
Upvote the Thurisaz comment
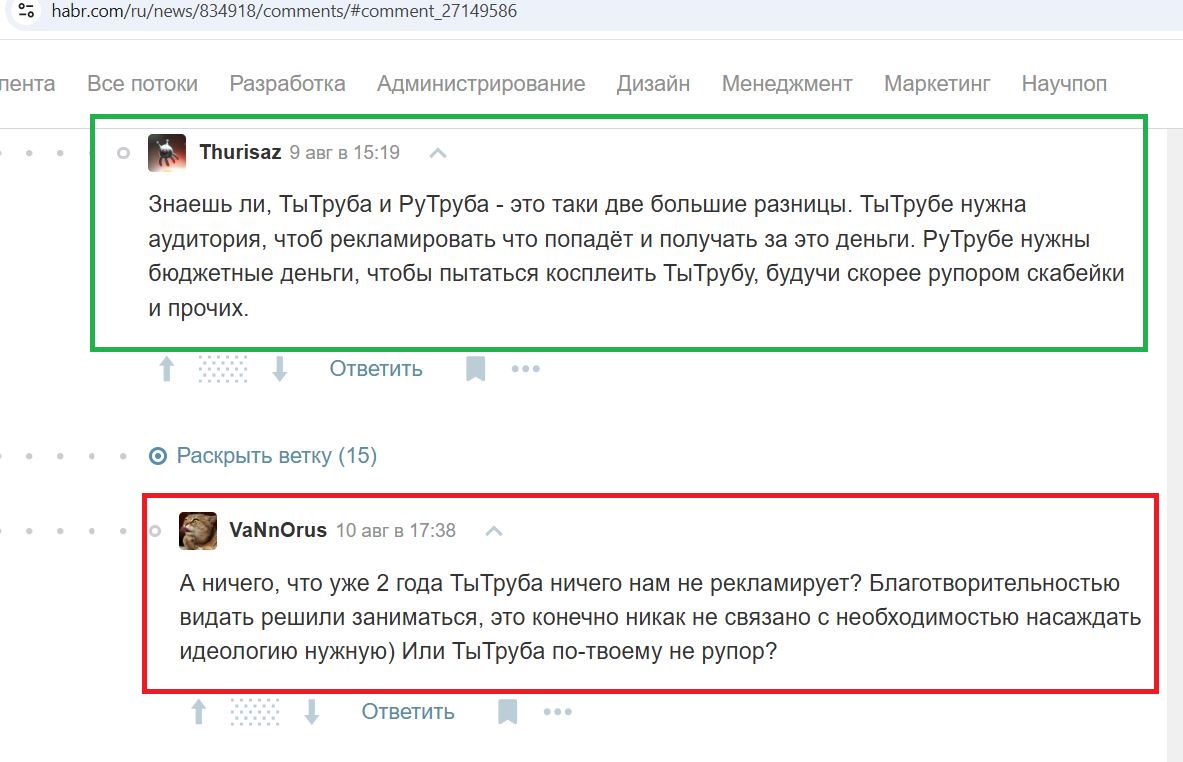pyautogui.click(x=167, y=369)
